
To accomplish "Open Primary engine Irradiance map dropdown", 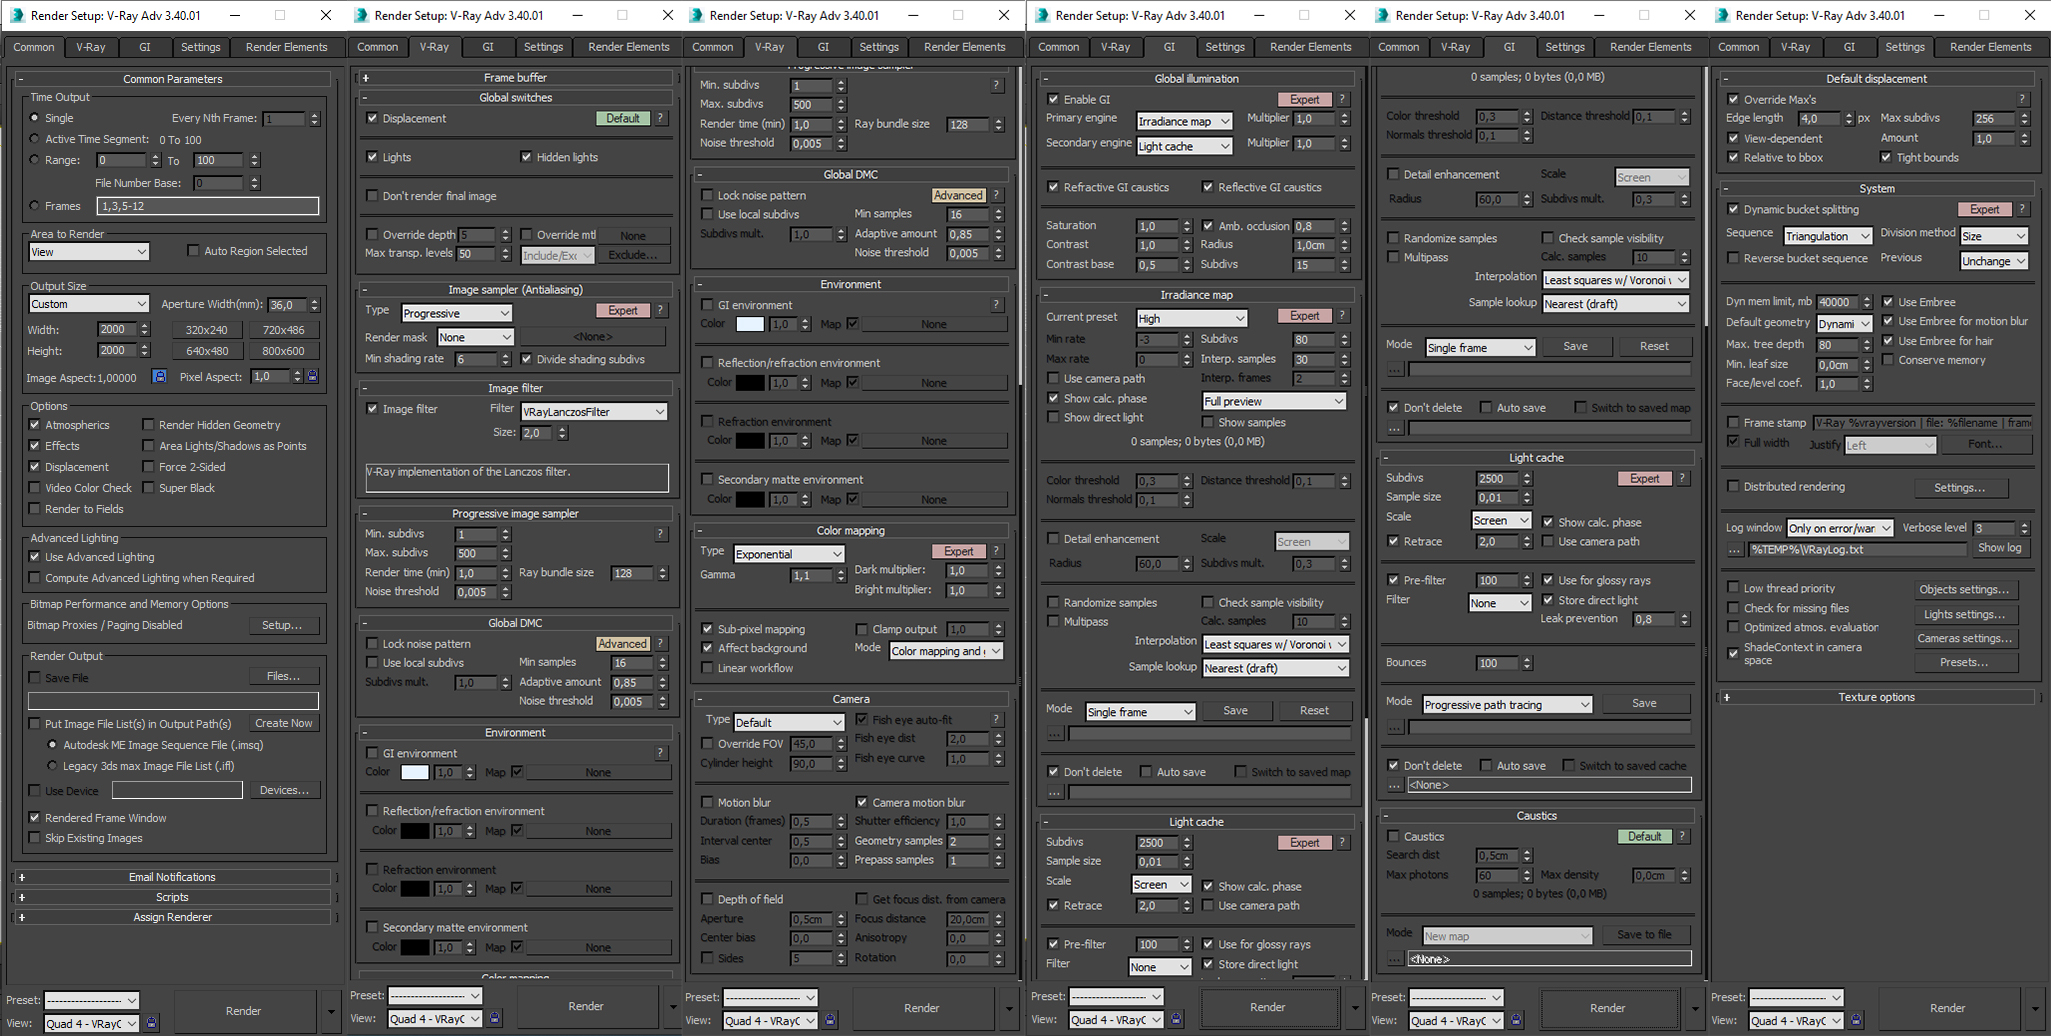I will [1185, 121].
